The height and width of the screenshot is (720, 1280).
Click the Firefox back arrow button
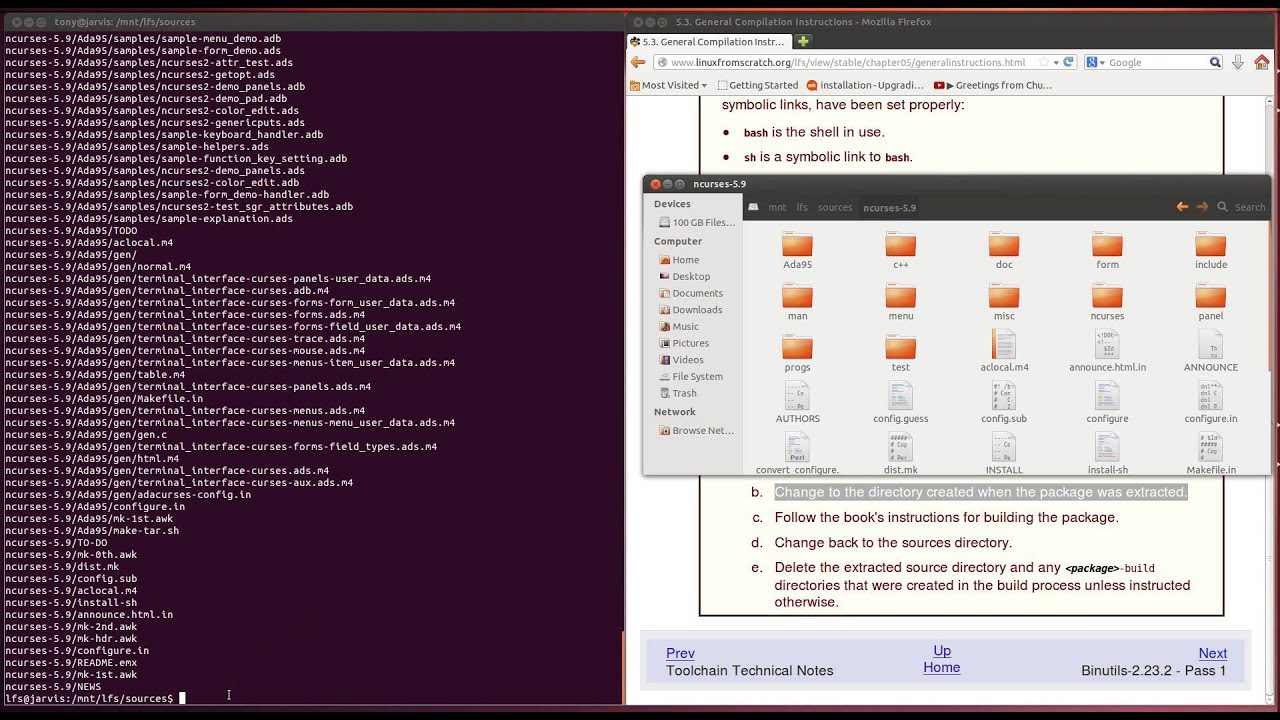click(x=638, y=62)
